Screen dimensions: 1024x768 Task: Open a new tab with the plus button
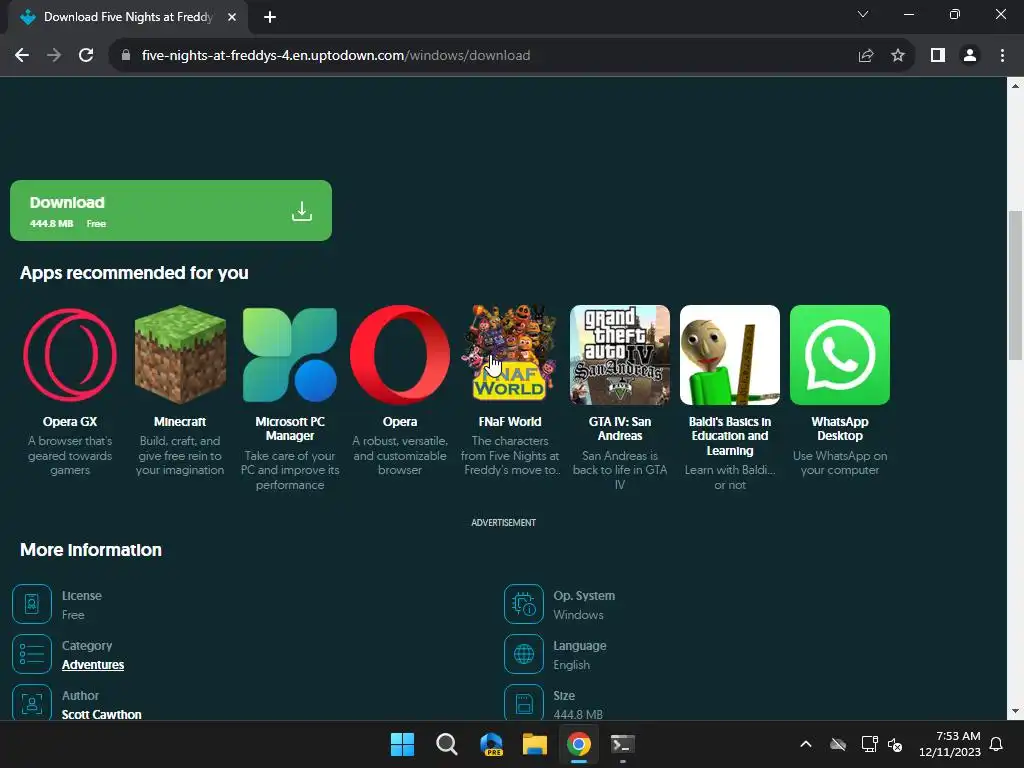pyautogui.click(x=270, y=17)
